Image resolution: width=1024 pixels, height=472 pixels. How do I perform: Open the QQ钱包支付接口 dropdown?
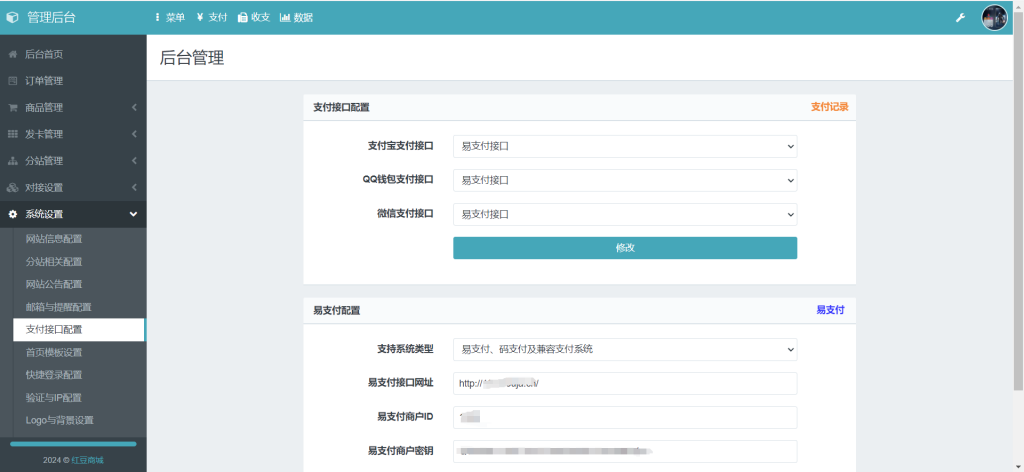click(625, 180)
